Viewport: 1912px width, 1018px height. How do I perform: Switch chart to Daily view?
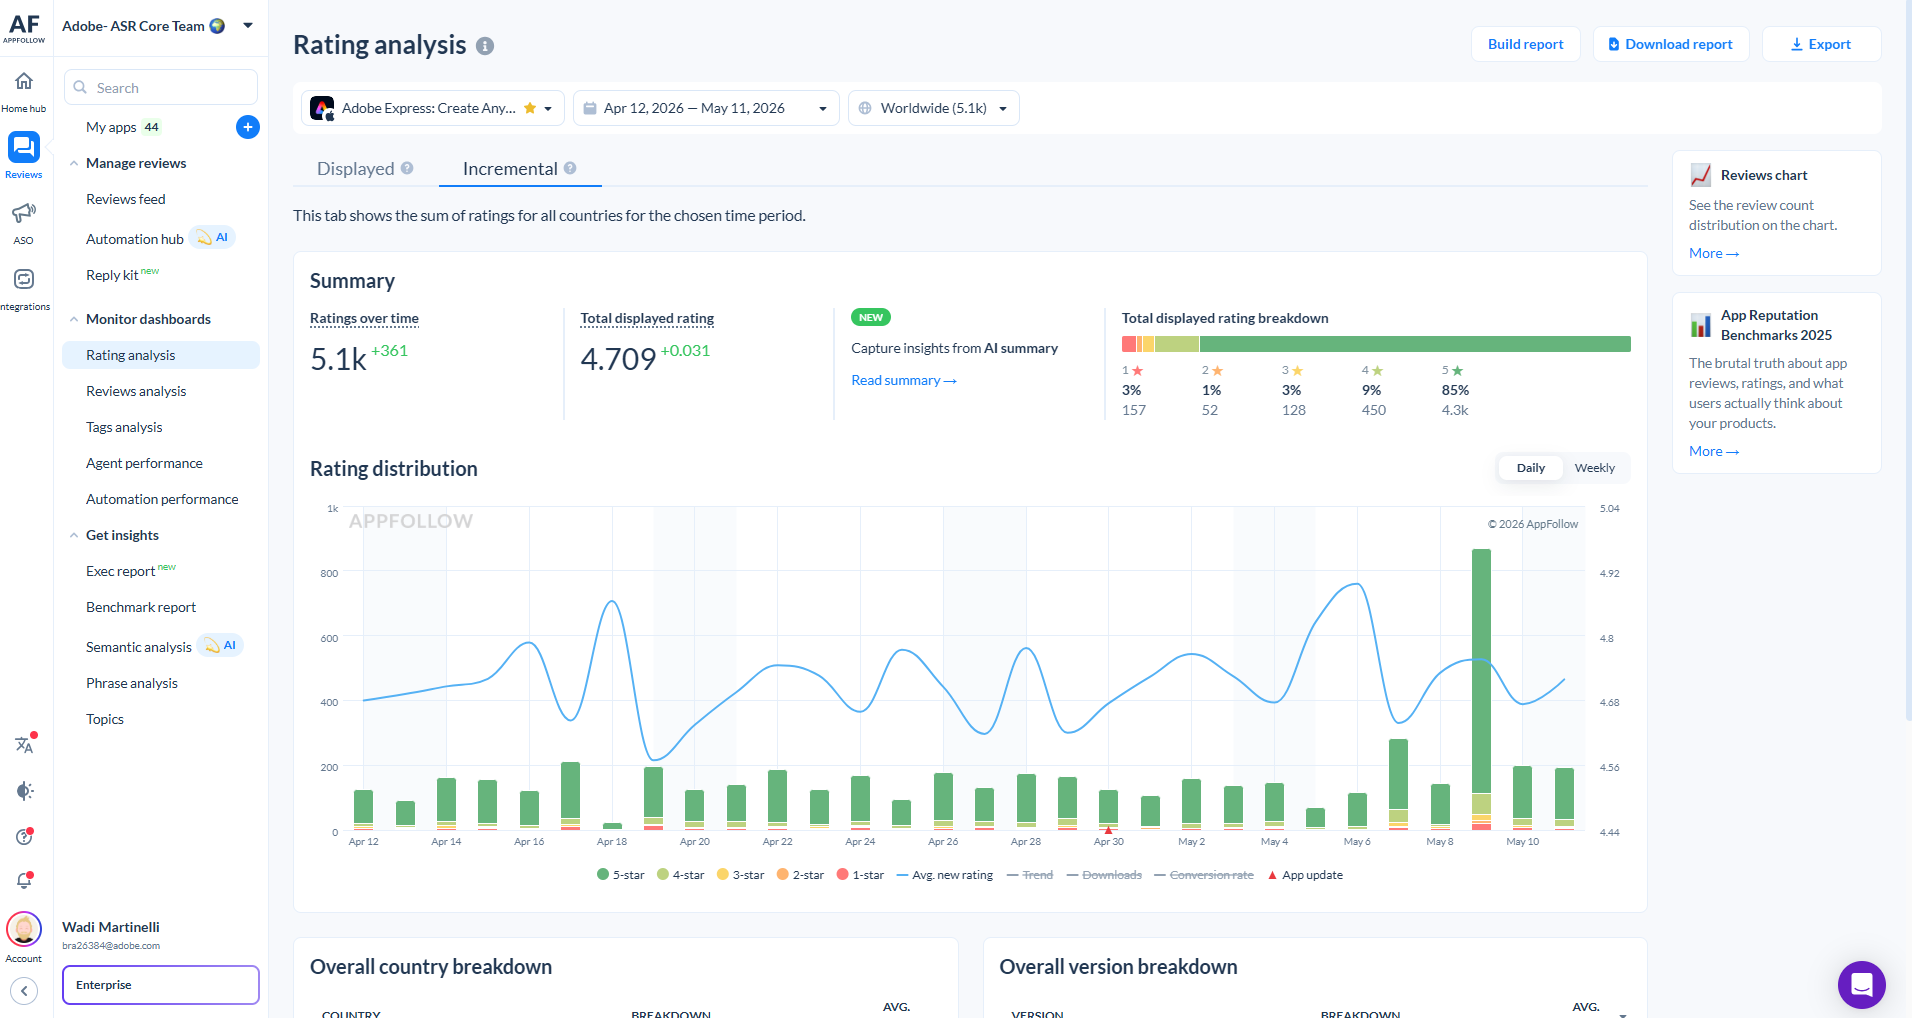[1530, 468]
